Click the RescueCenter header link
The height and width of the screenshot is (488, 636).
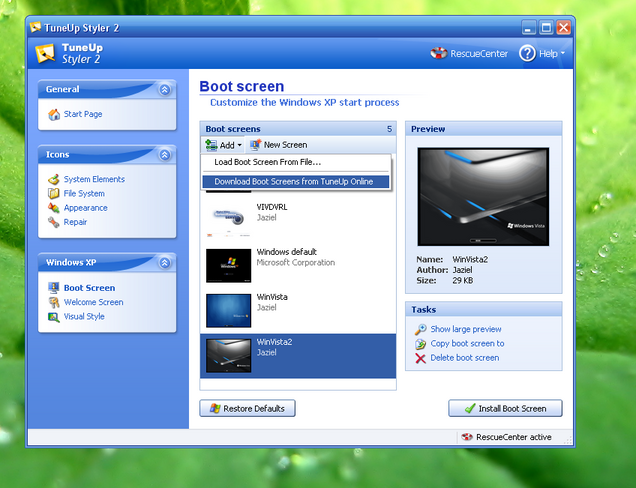click(x=479, y=54)
